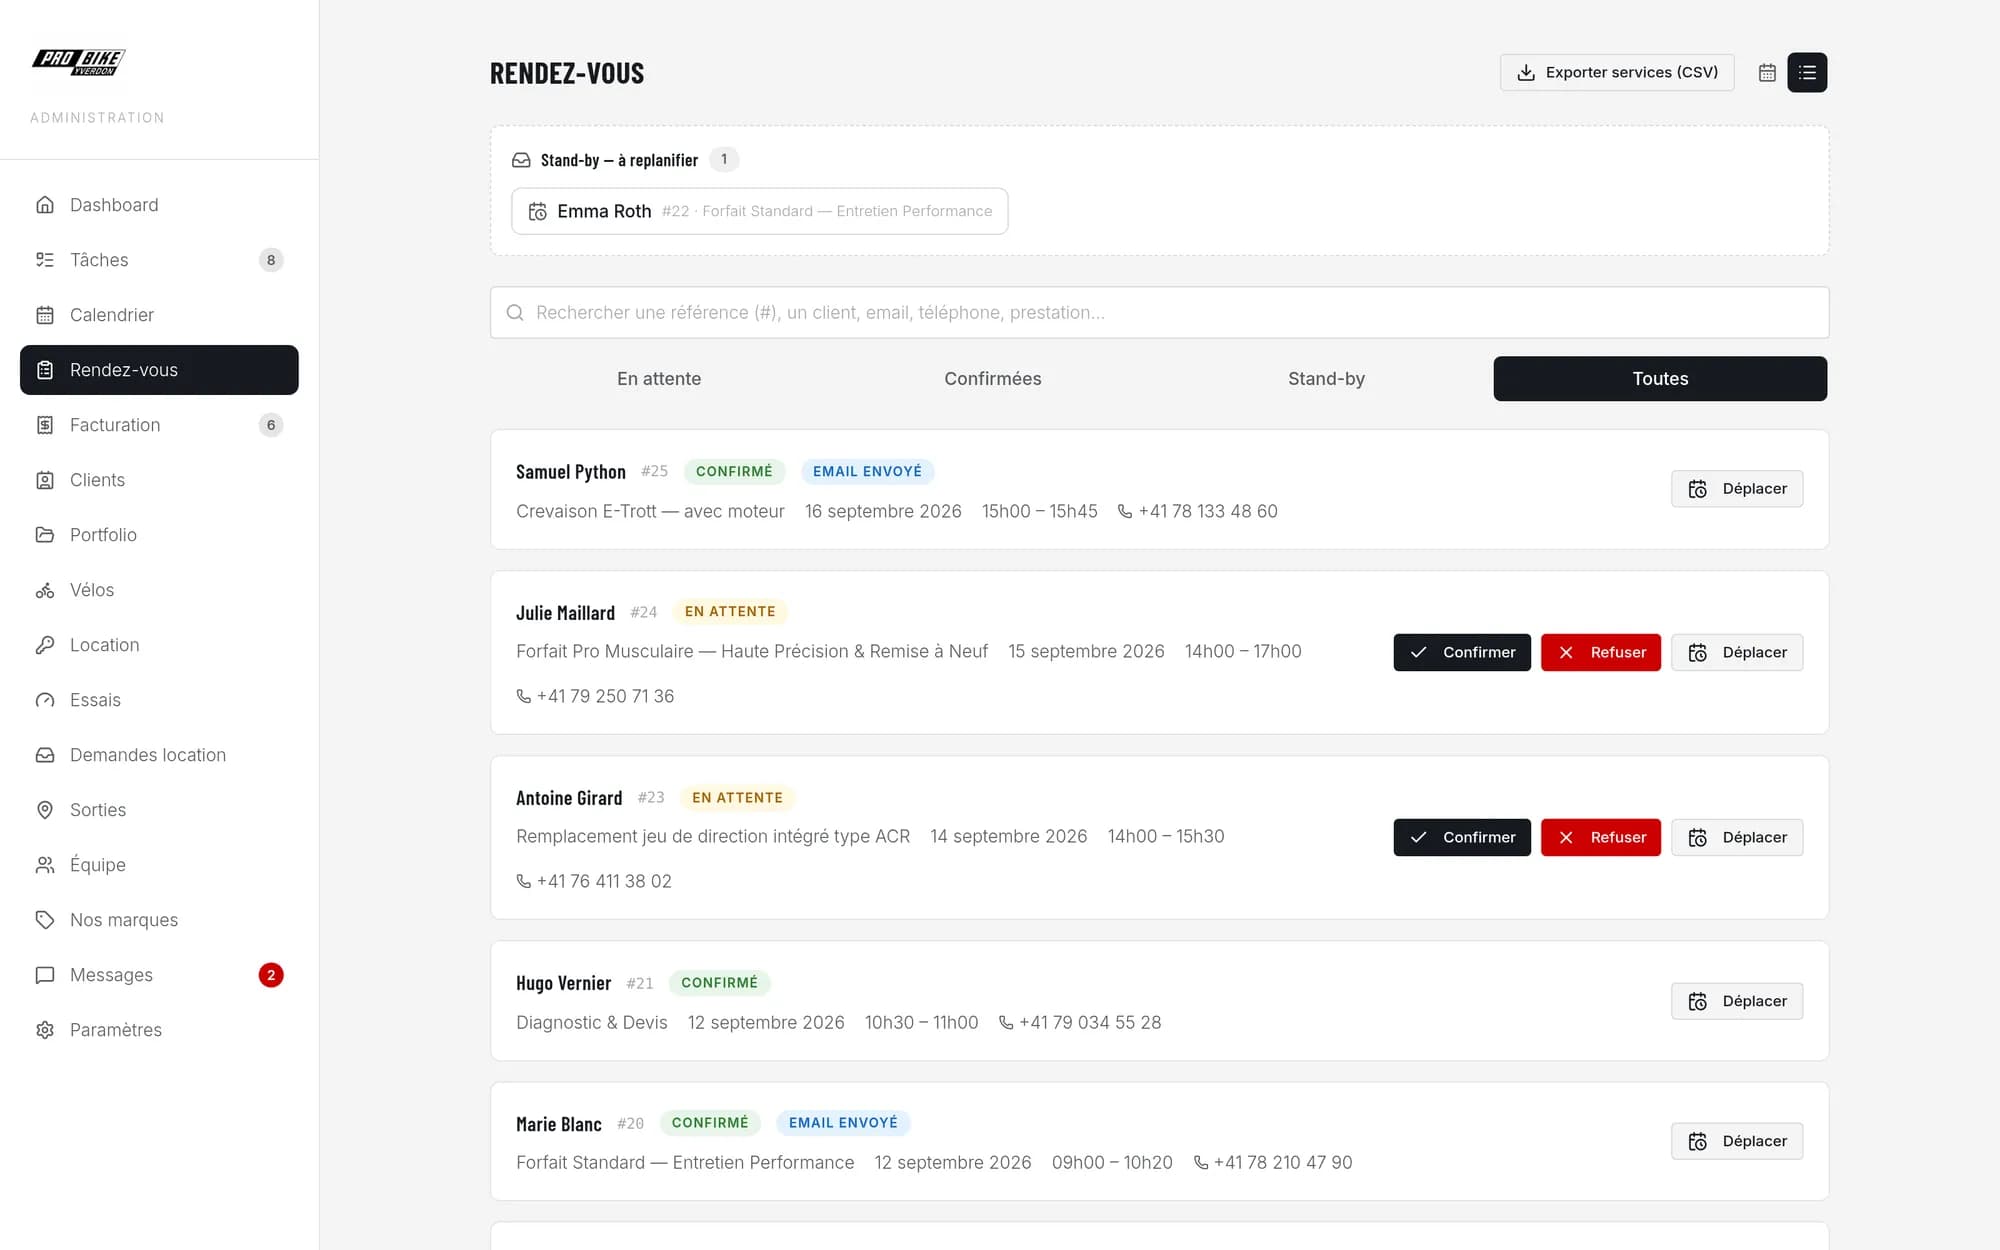Screen dimensions: 2000x1250
Task: Move Samuel Python's appointment
Action: [1737, 489]
